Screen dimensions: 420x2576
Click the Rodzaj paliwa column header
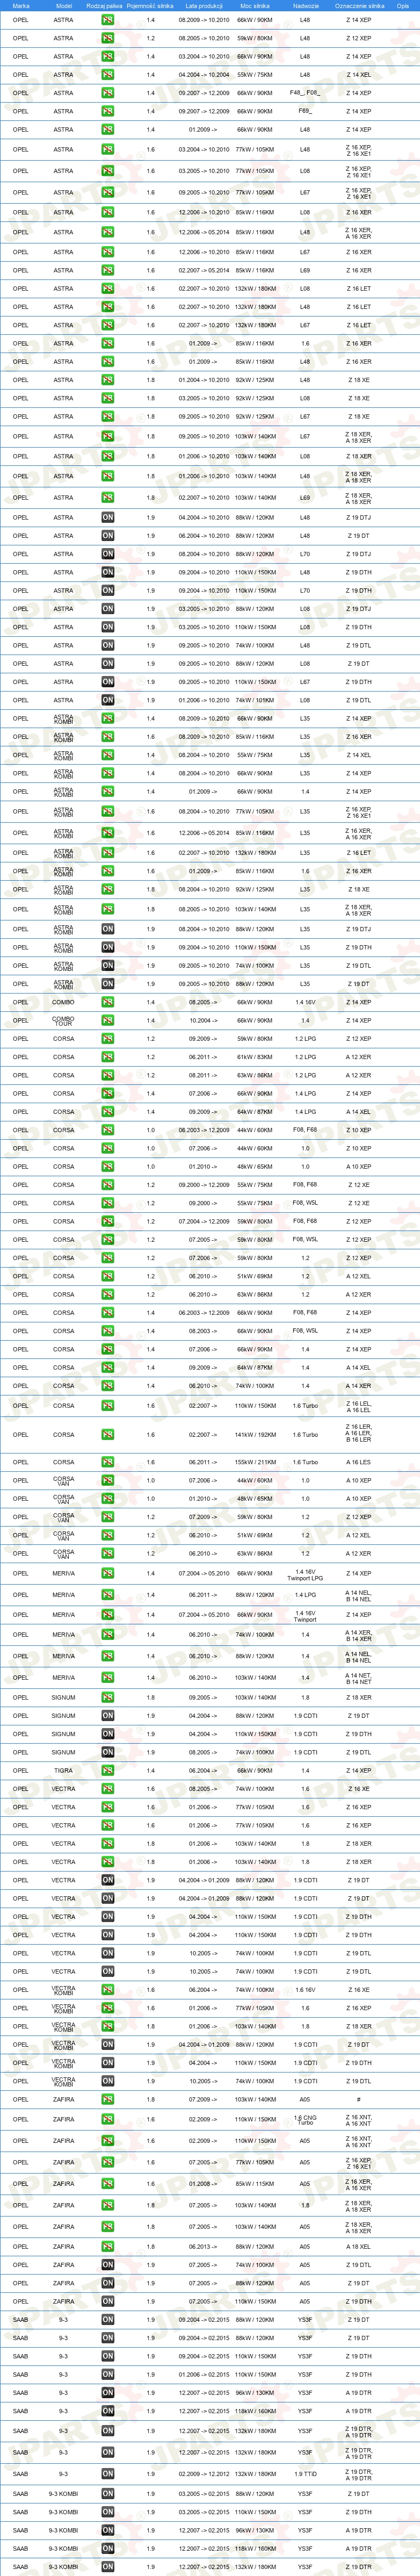pyautogui.click(x=105, y=6)
